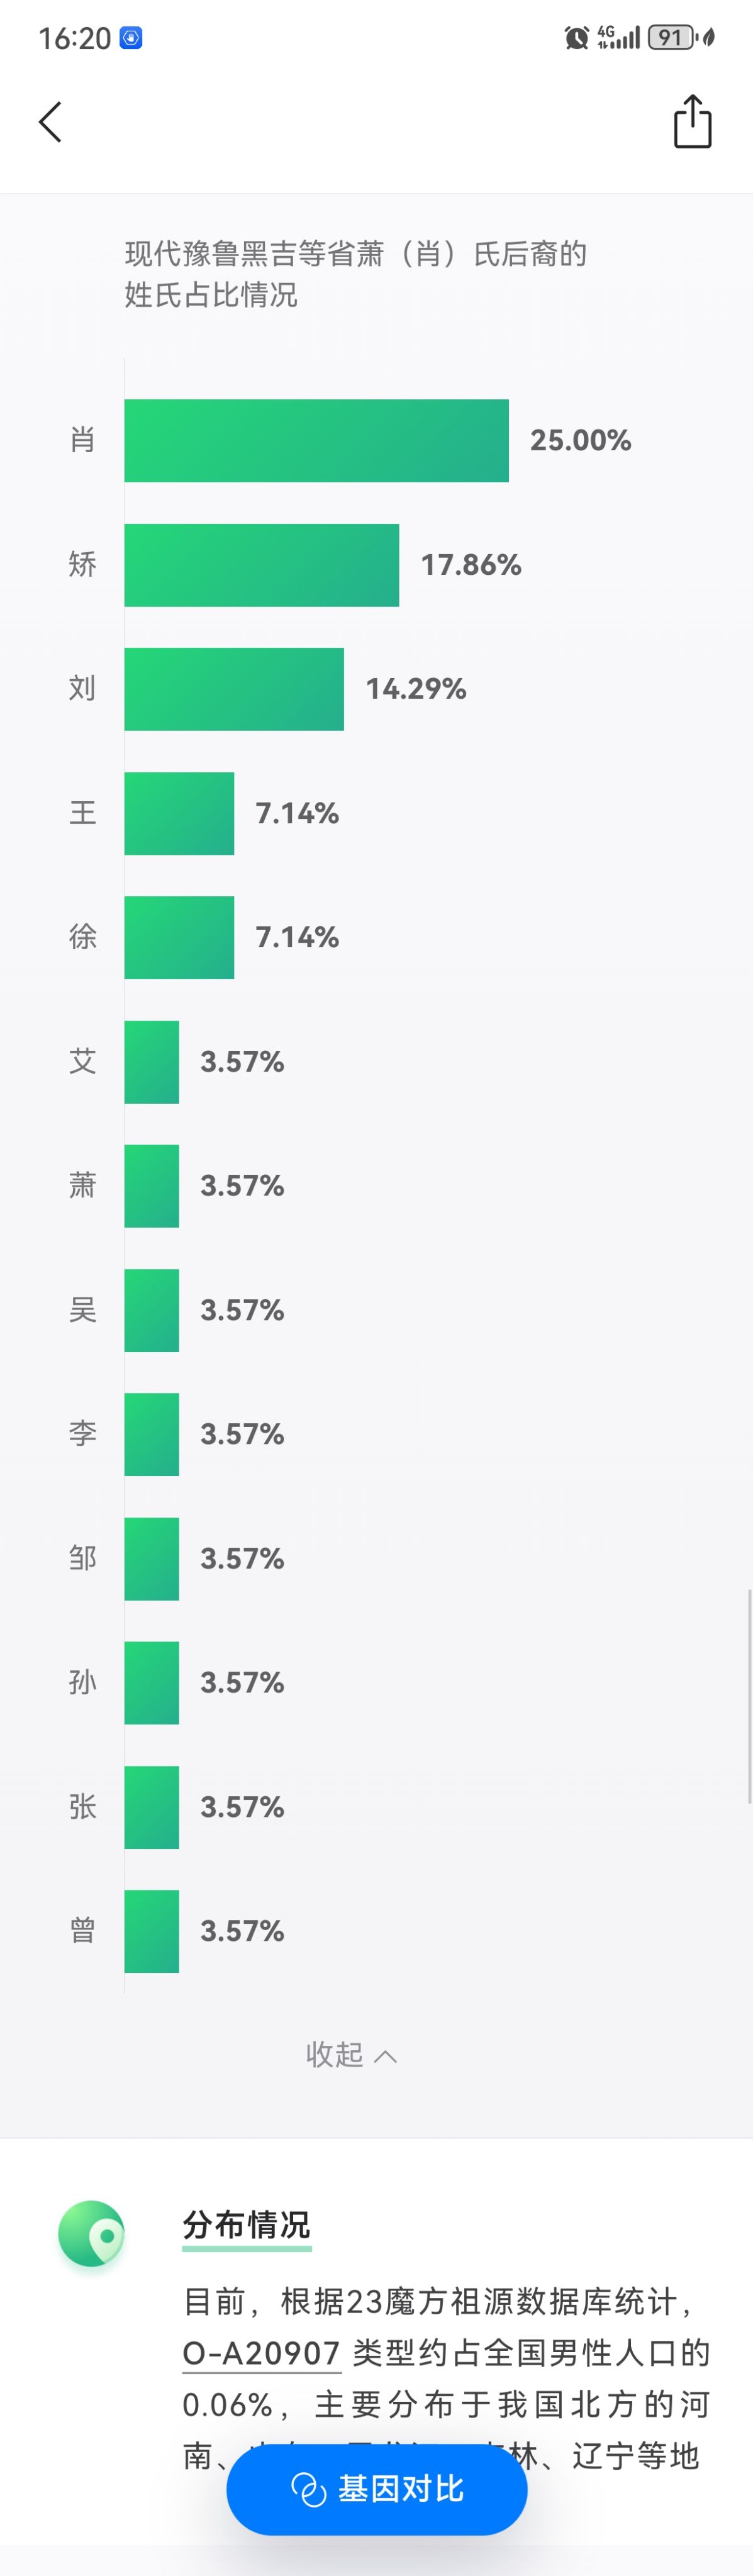Tap the 4G signal strength icon
753x2576 pixels.
[x=618, y=38]
